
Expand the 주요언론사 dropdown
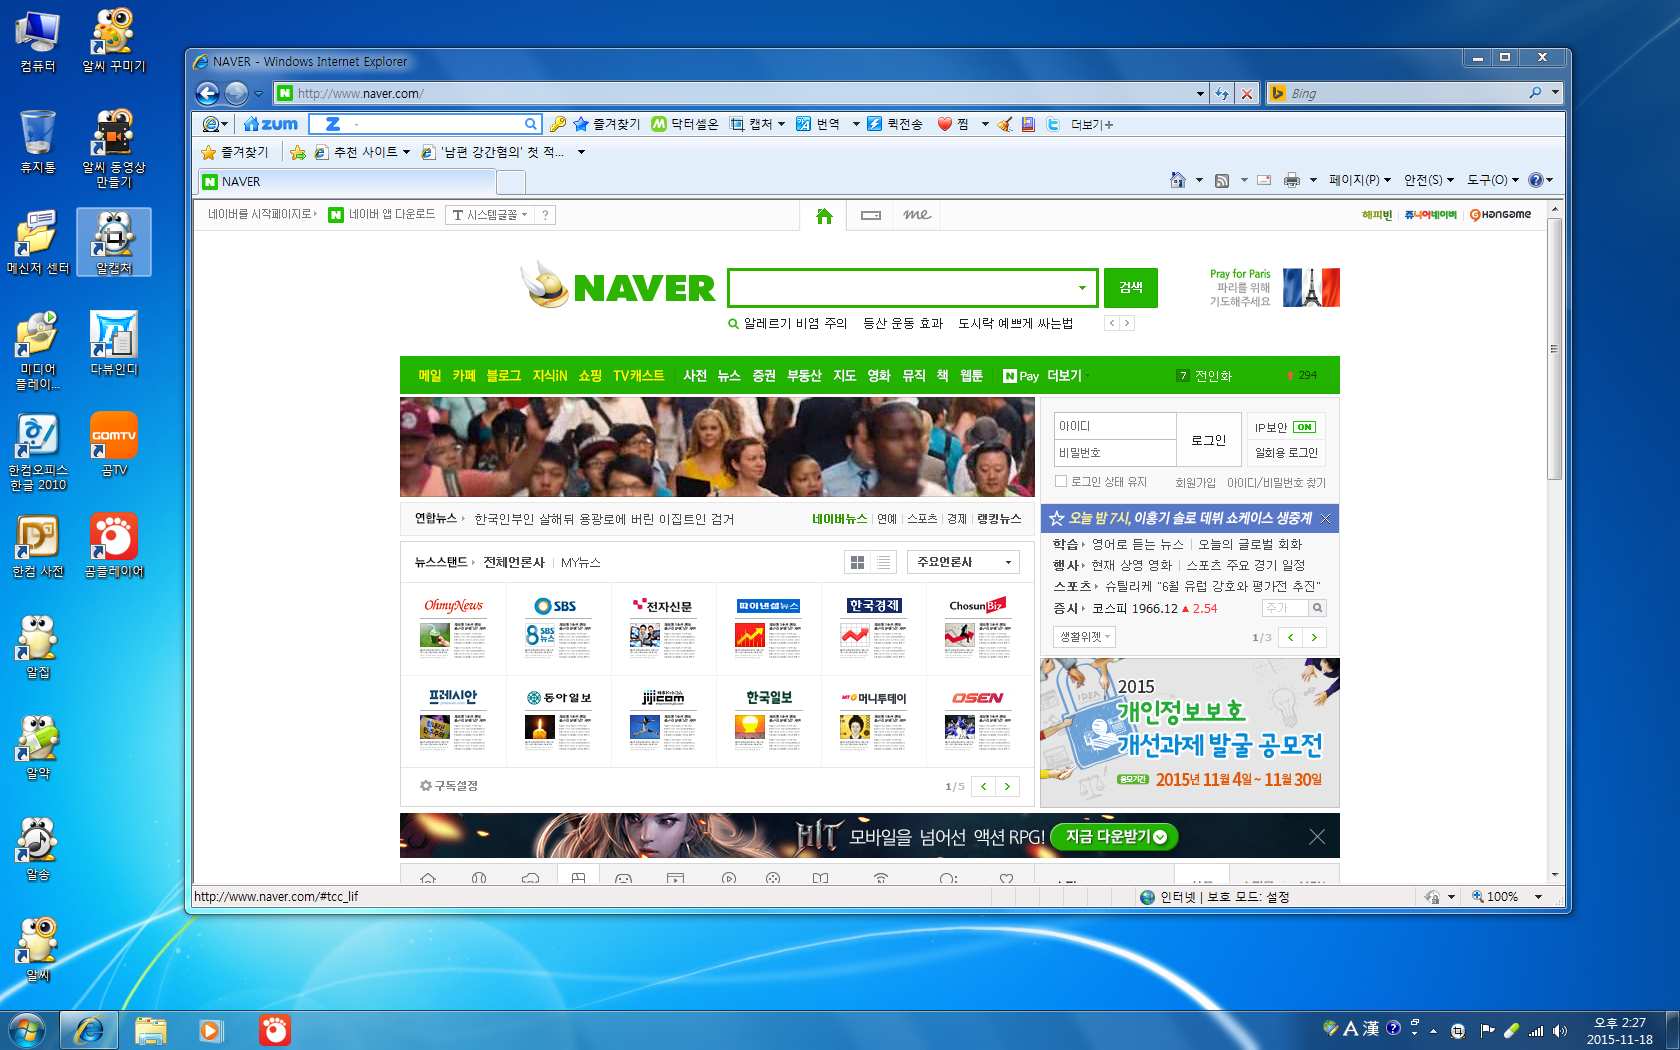pyautogui.click(x=963, y=563)
